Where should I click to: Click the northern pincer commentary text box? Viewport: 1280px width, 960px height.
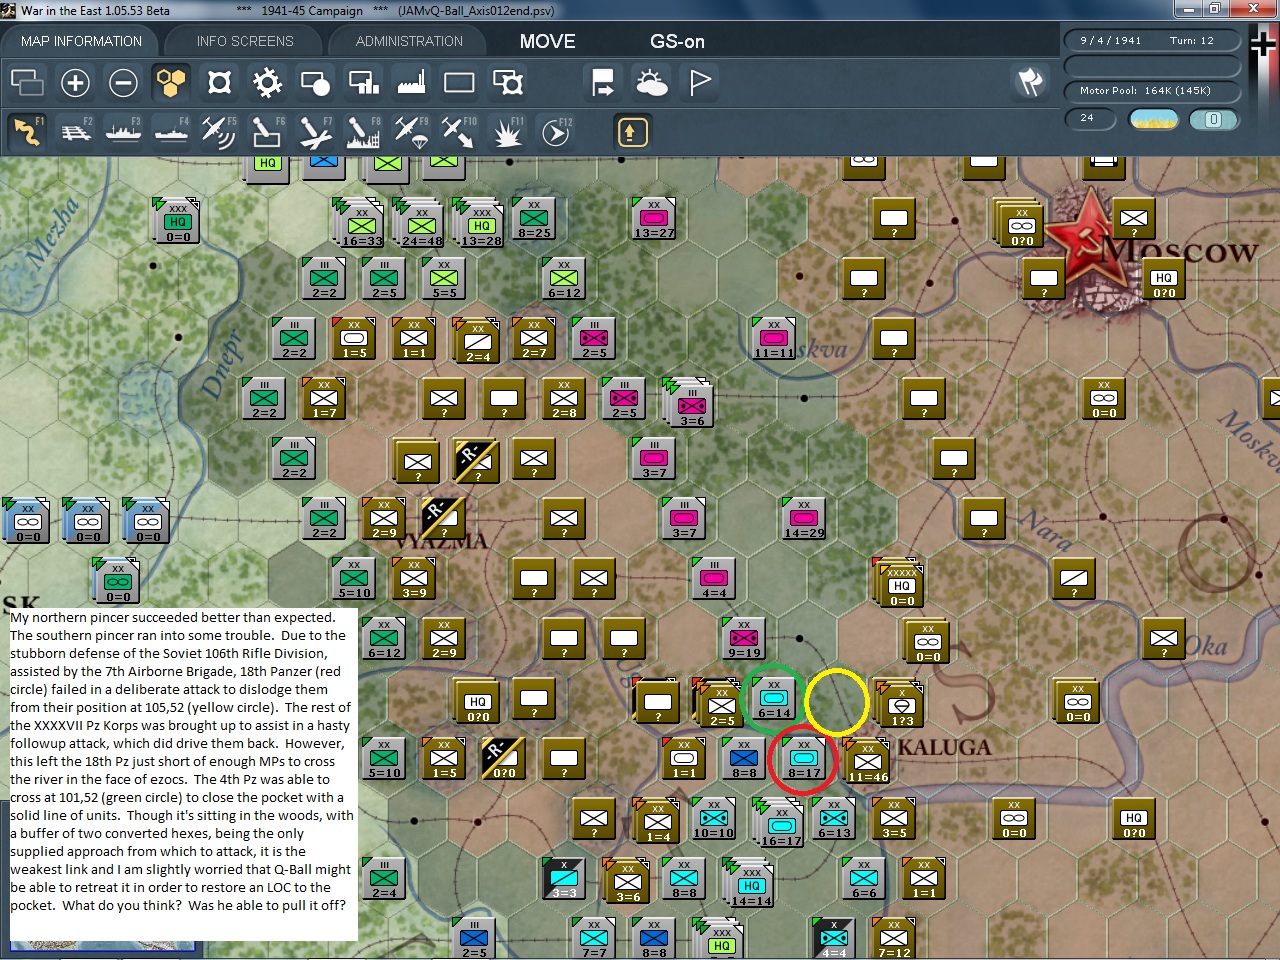pos(183,774)
